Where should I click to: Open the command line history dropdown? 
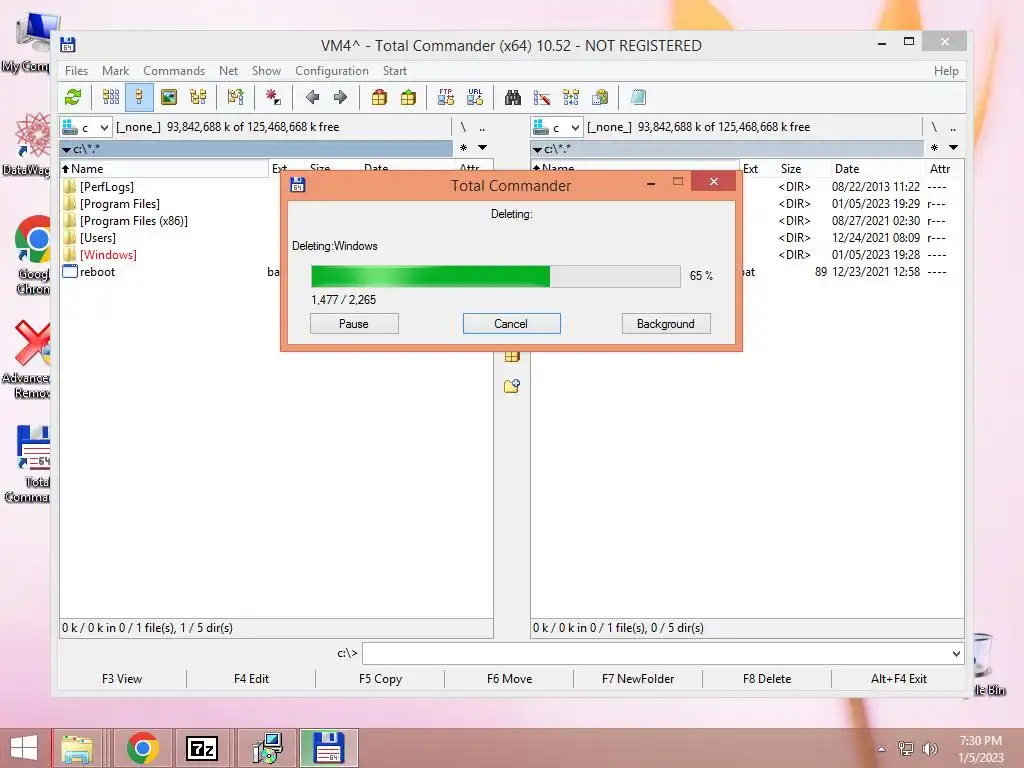[x=956, y=654]
